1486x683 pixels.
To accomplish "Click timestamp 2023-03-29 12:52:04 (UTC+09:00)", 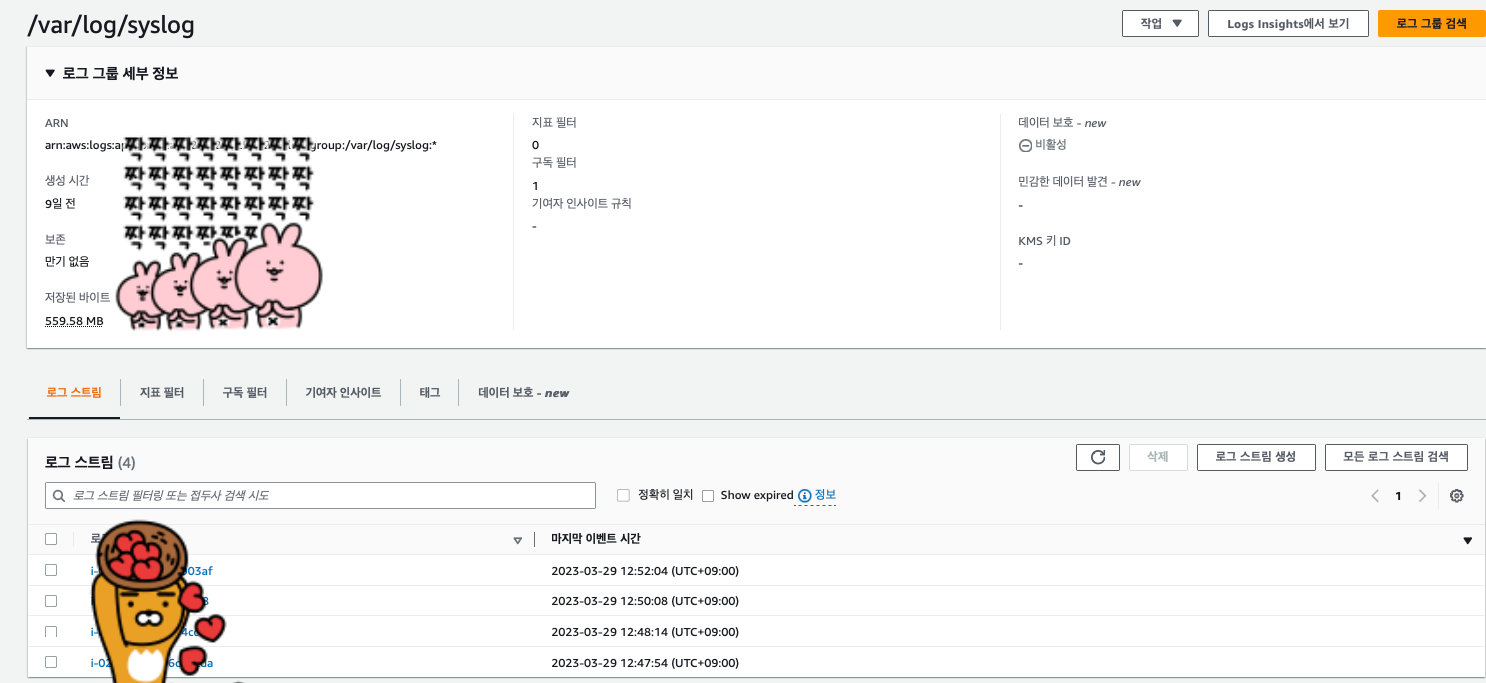I will (645, 571).
